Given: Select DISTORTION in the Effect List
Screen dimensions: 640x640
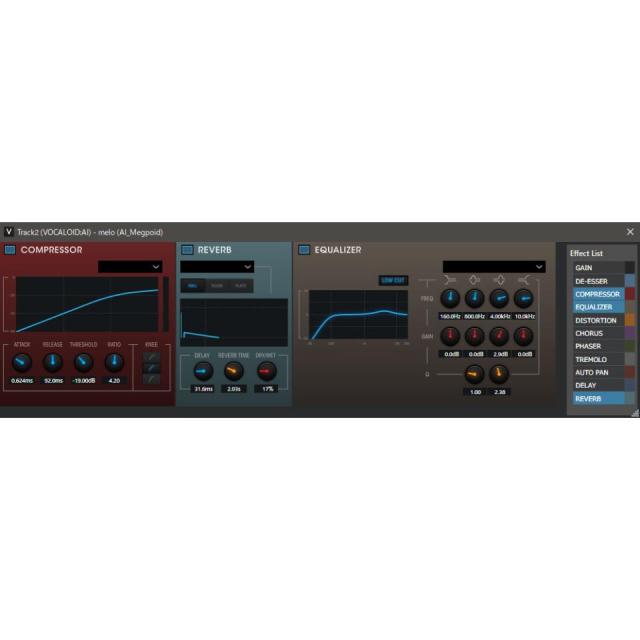Looking at the screenshot, I should pos(599,320).
